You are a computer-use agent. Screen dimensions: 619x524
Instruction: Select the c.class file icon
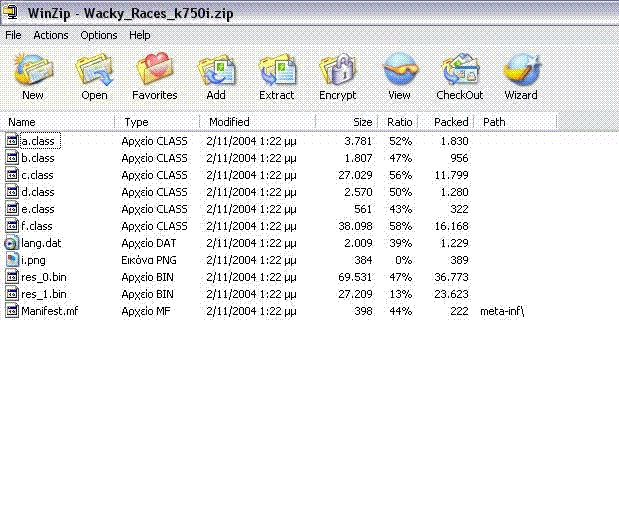tap(12, 175)
